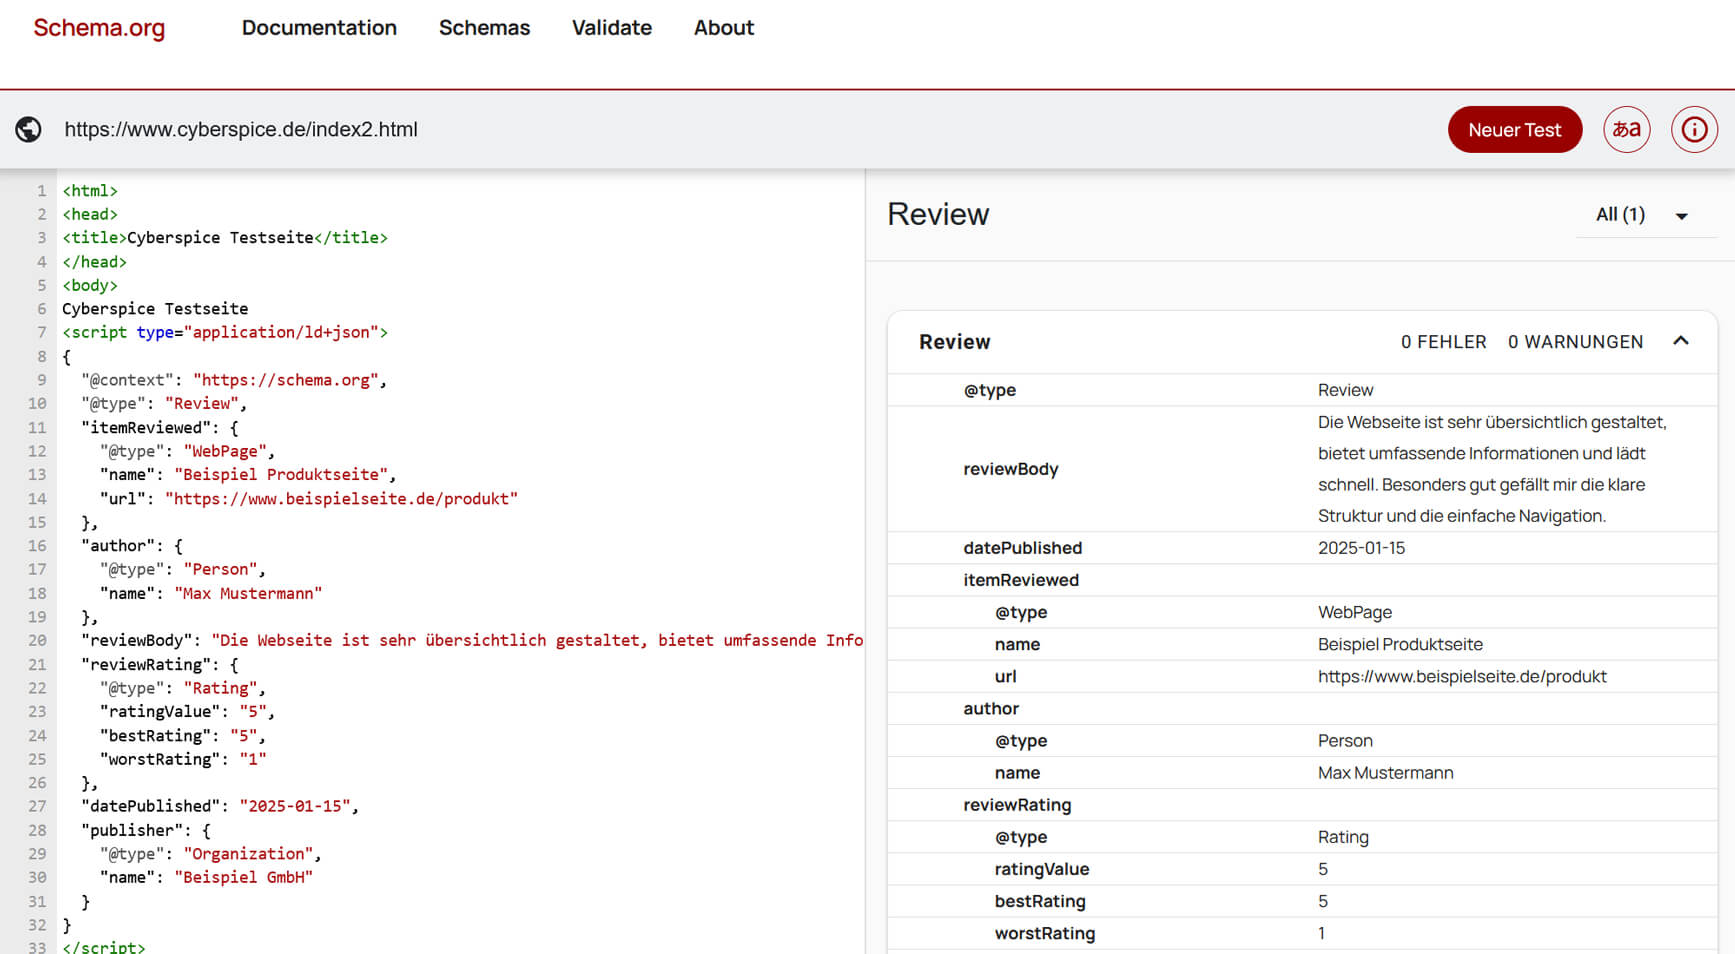Click the 0 FEHLER error count

[x=1443, y=342]
